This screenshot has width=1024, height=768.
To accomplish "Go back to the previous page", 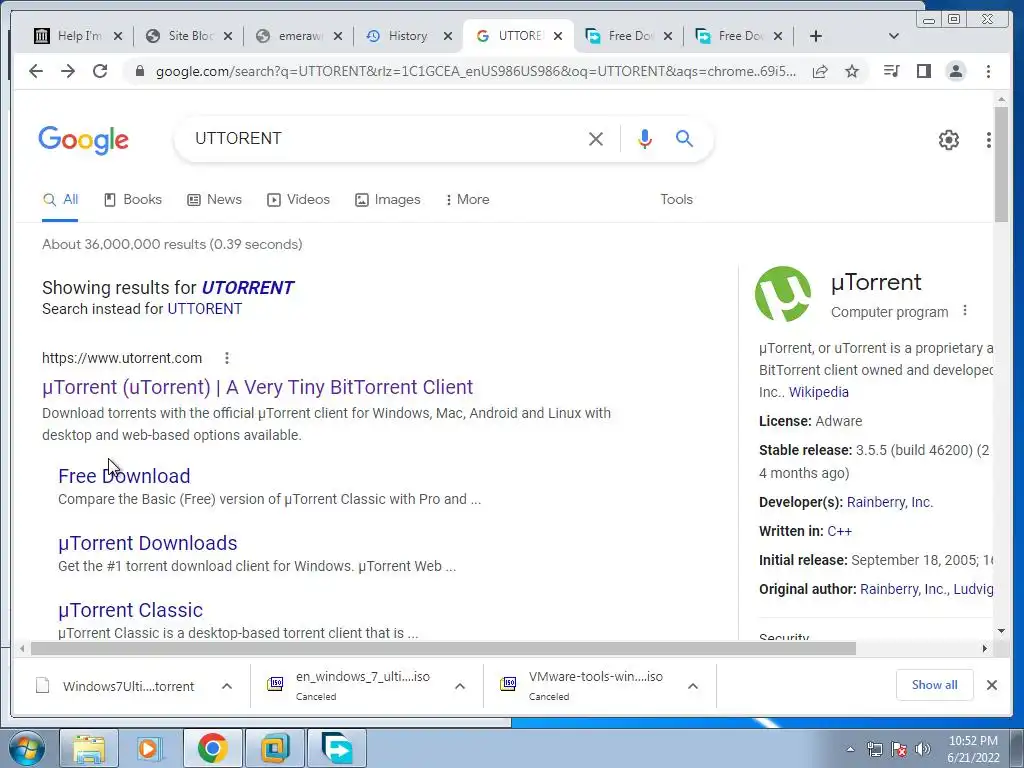I will [x=36, y=71].
